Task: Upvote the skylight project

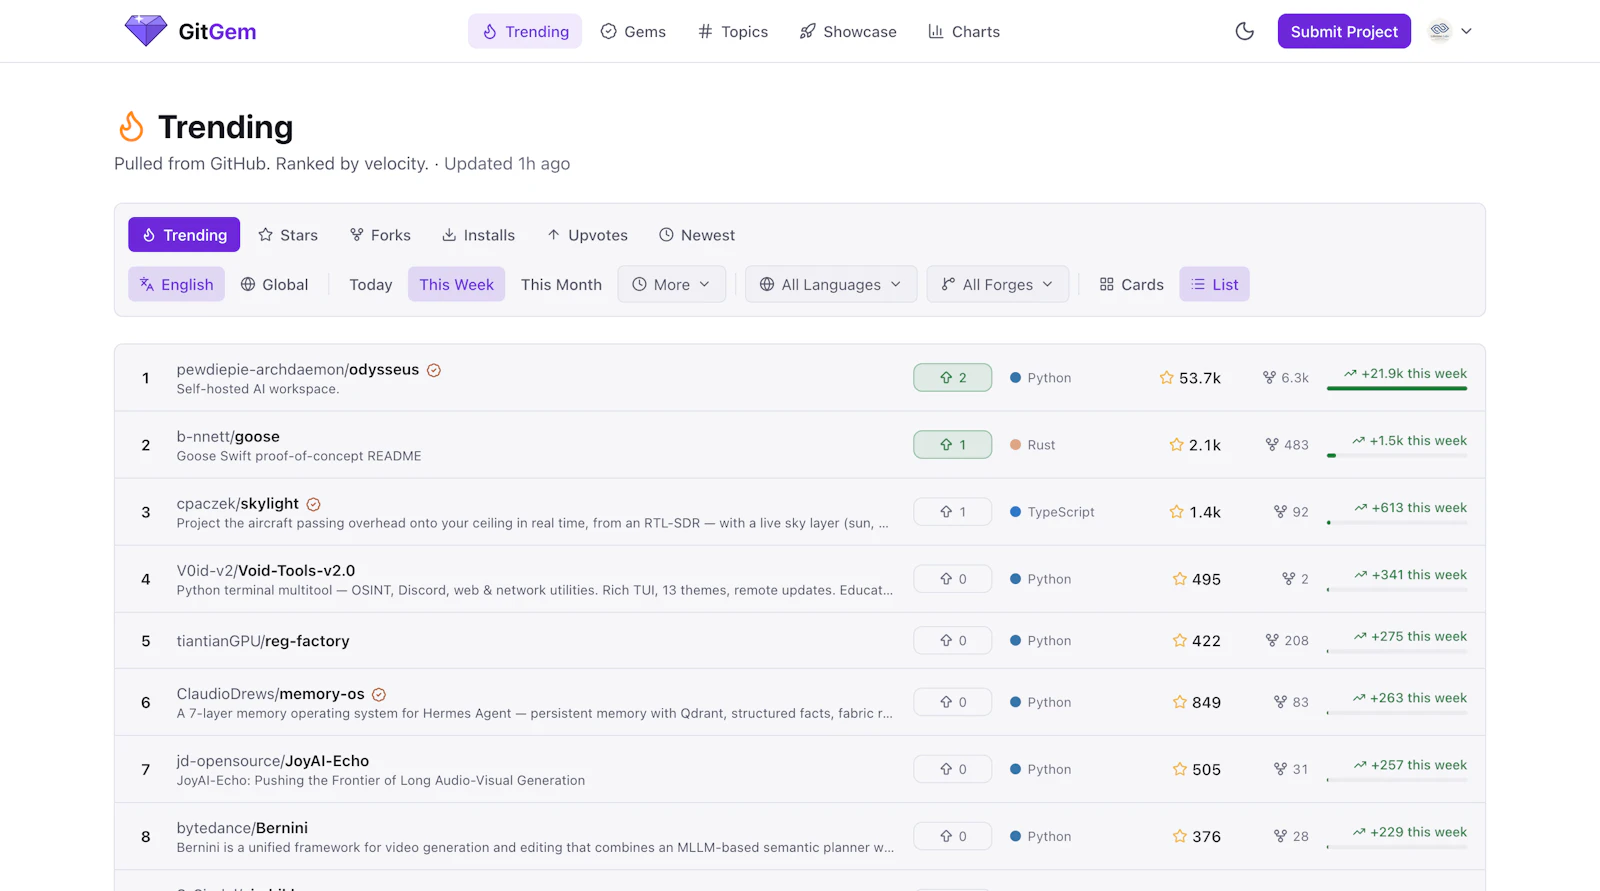Action: coord(952,511)
